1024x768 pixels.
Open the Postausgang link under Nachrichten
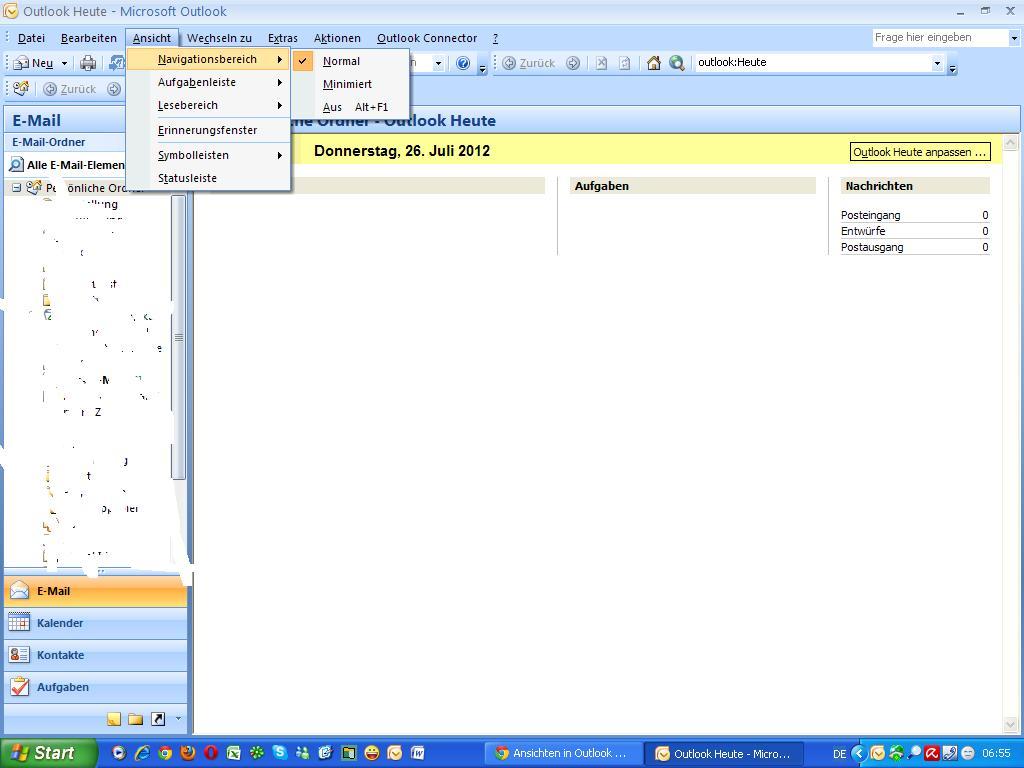872,247
